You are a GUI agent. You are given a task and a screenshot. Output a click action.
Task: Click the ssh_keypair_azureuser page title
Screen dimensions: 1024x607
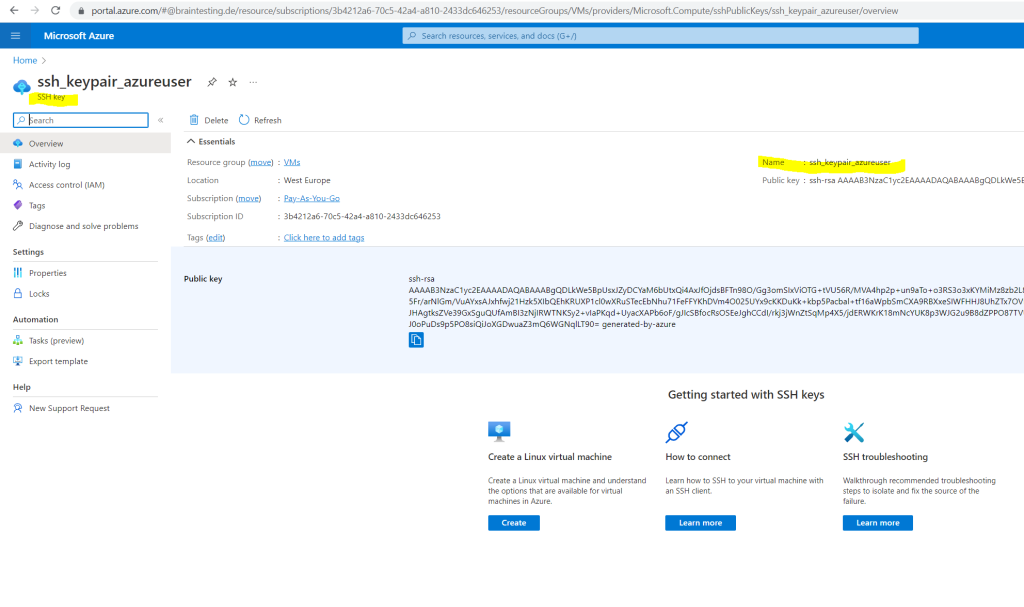click(x=114, y=82)
